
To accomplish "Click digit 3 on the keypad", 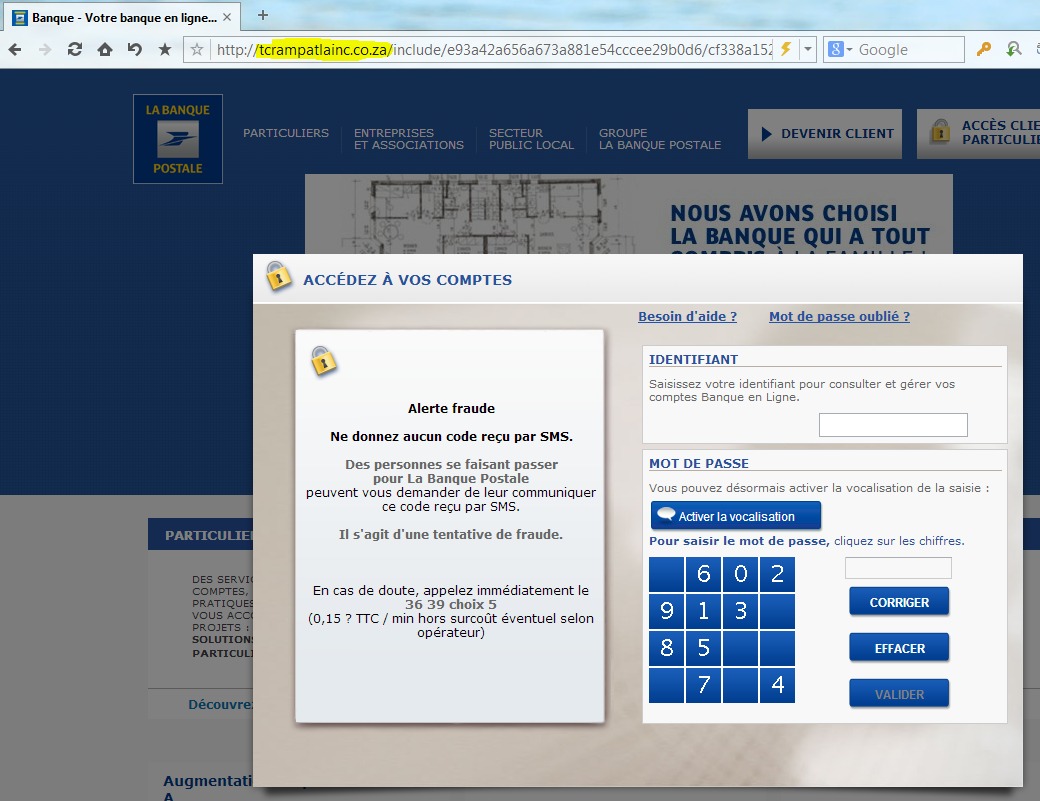I will pyautogui.click(x=740, y=611).
